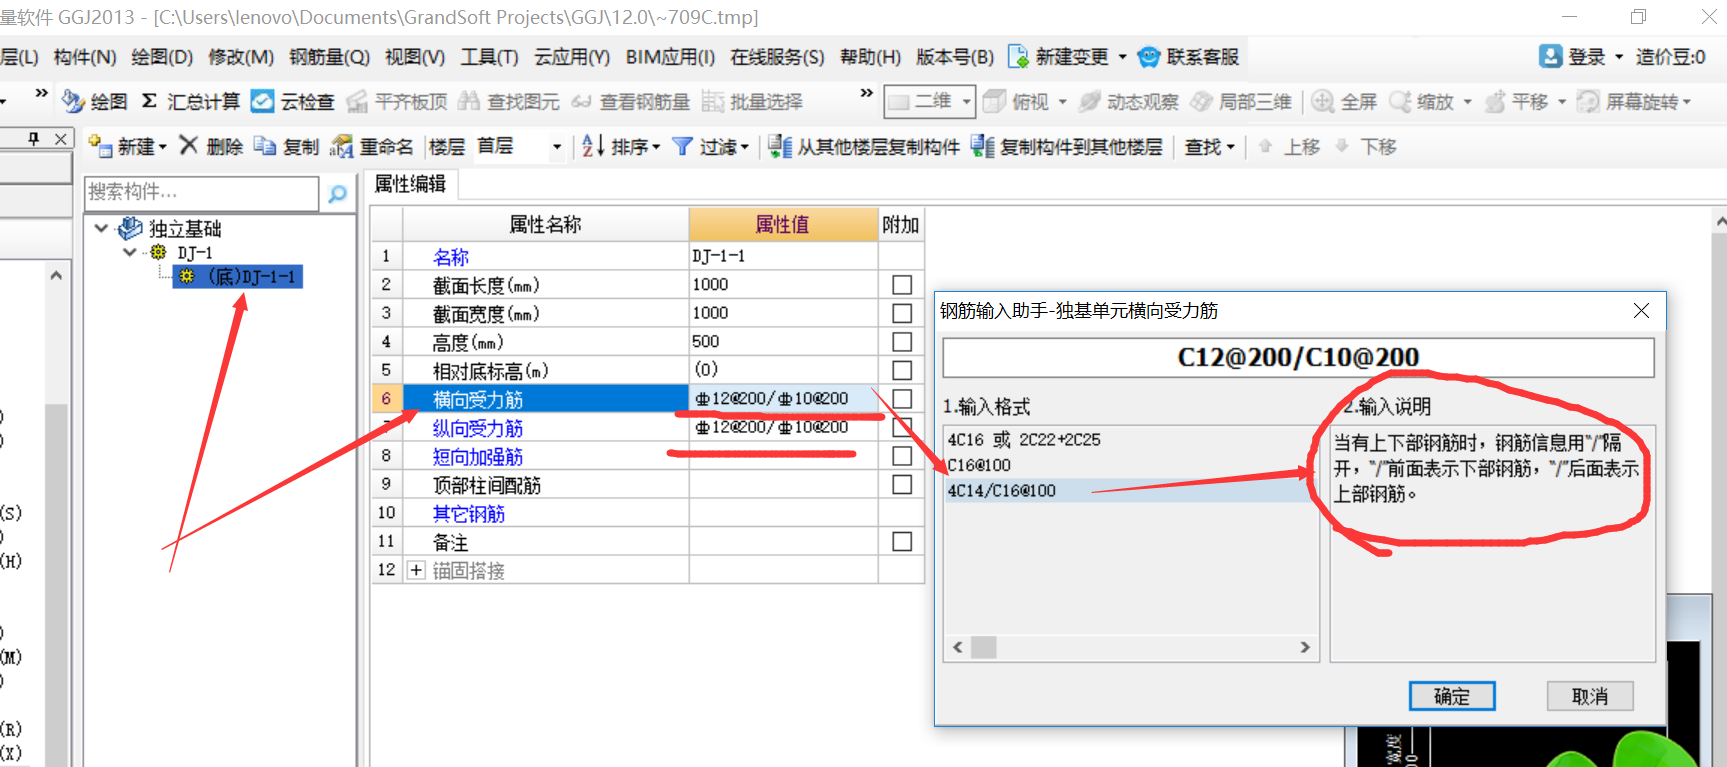Click the 缩放 zoom icon
The image size is (1727, 767).
[1400, 101]
